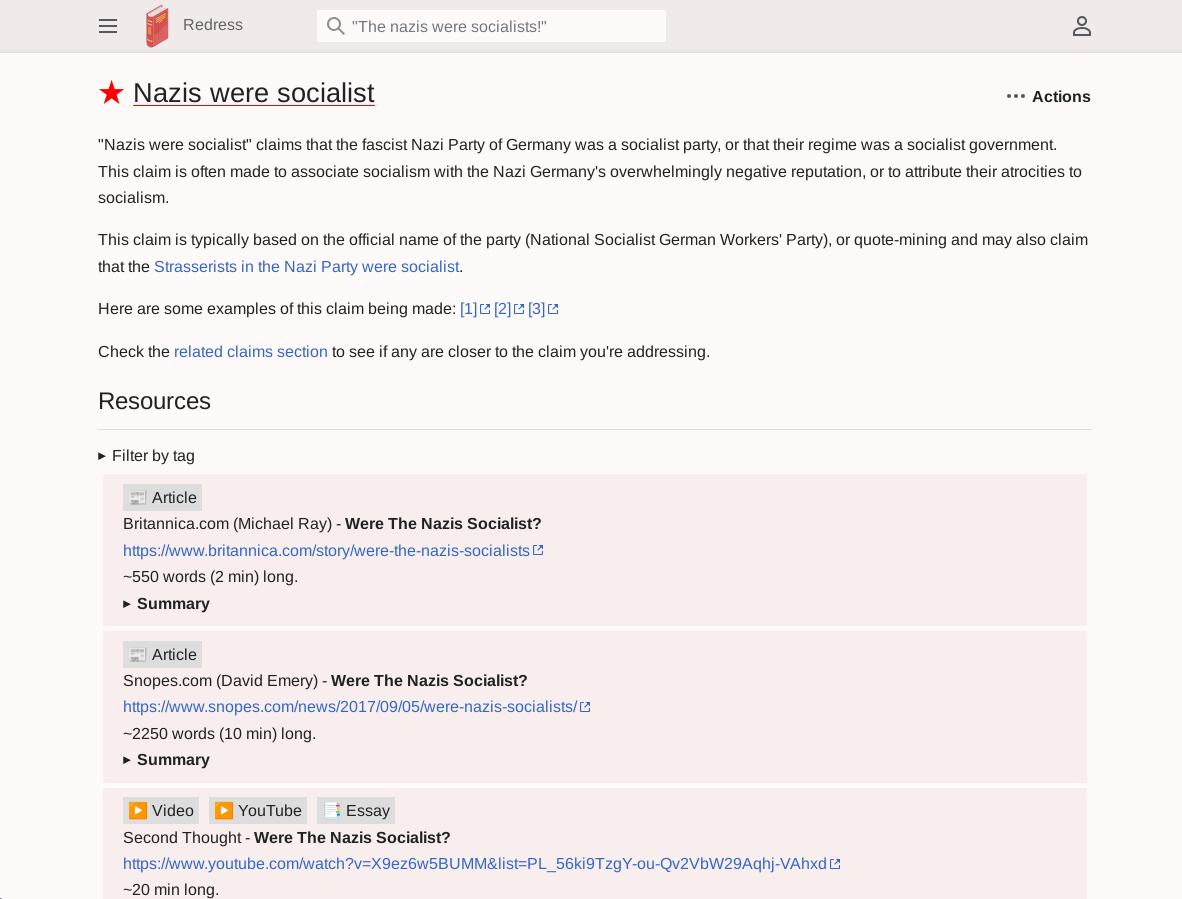Jump to the related claims section link

(x=250, y=352)
